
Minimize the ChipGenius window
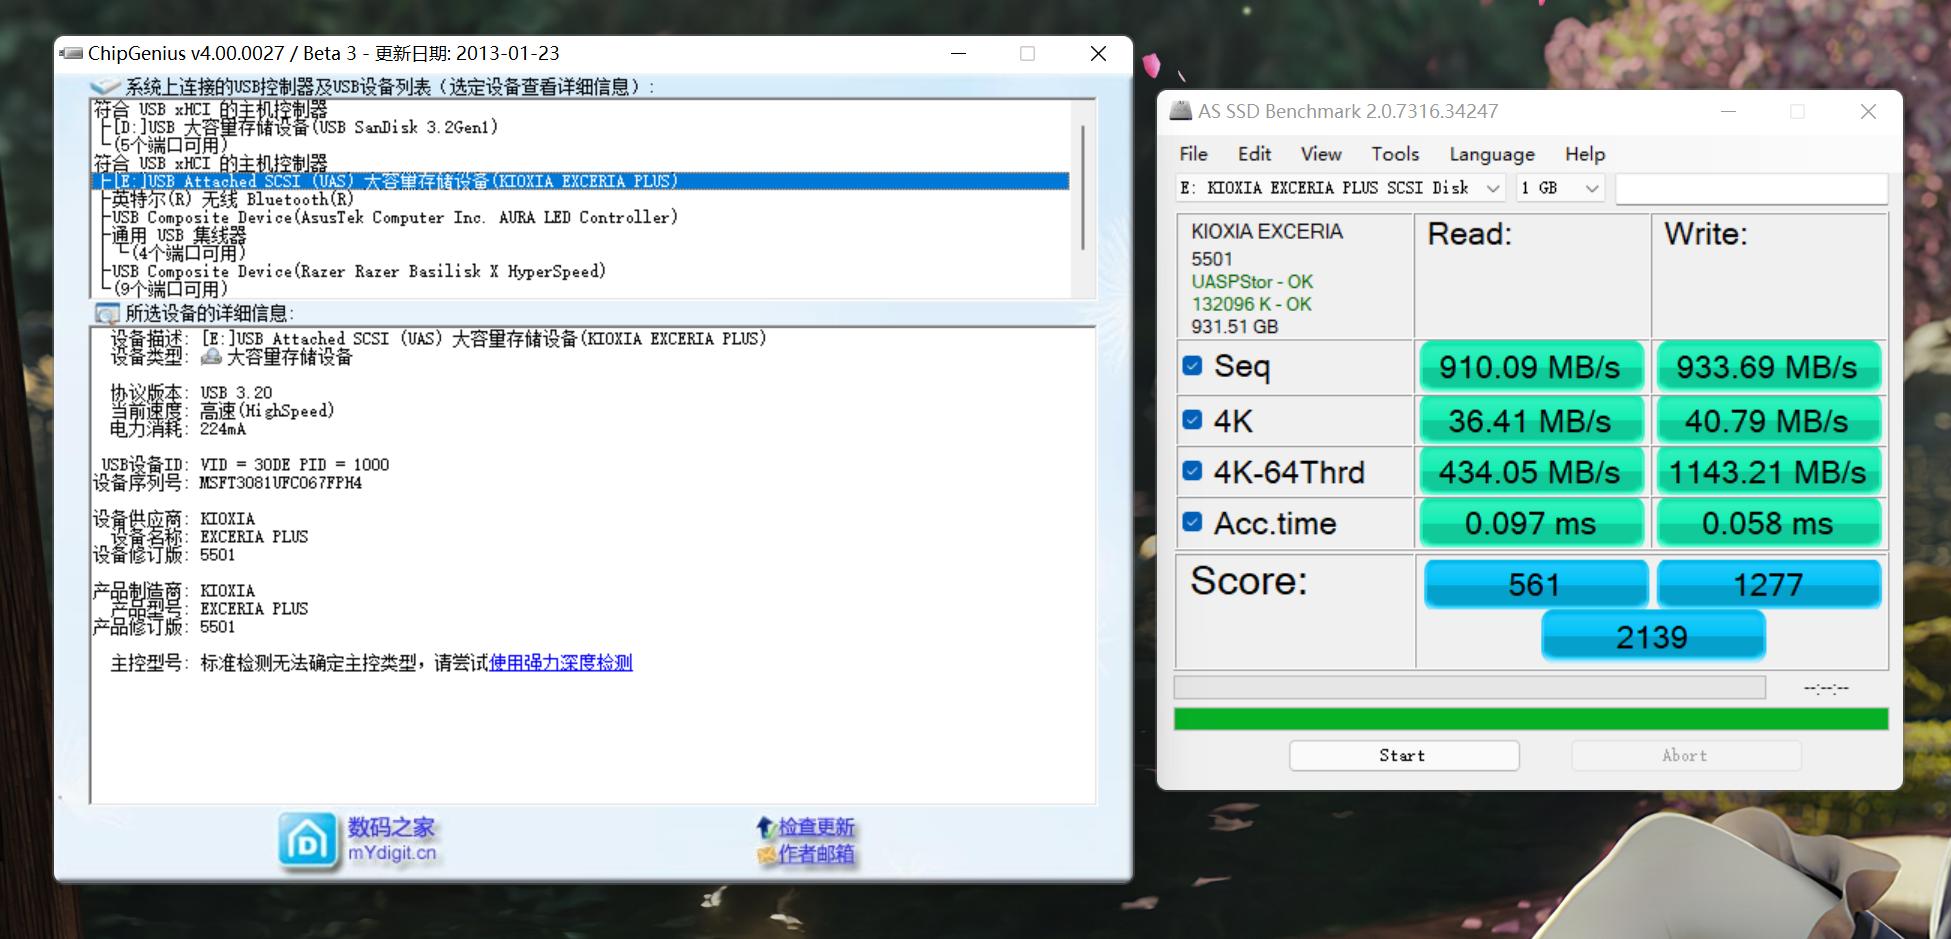click(958, 54)
